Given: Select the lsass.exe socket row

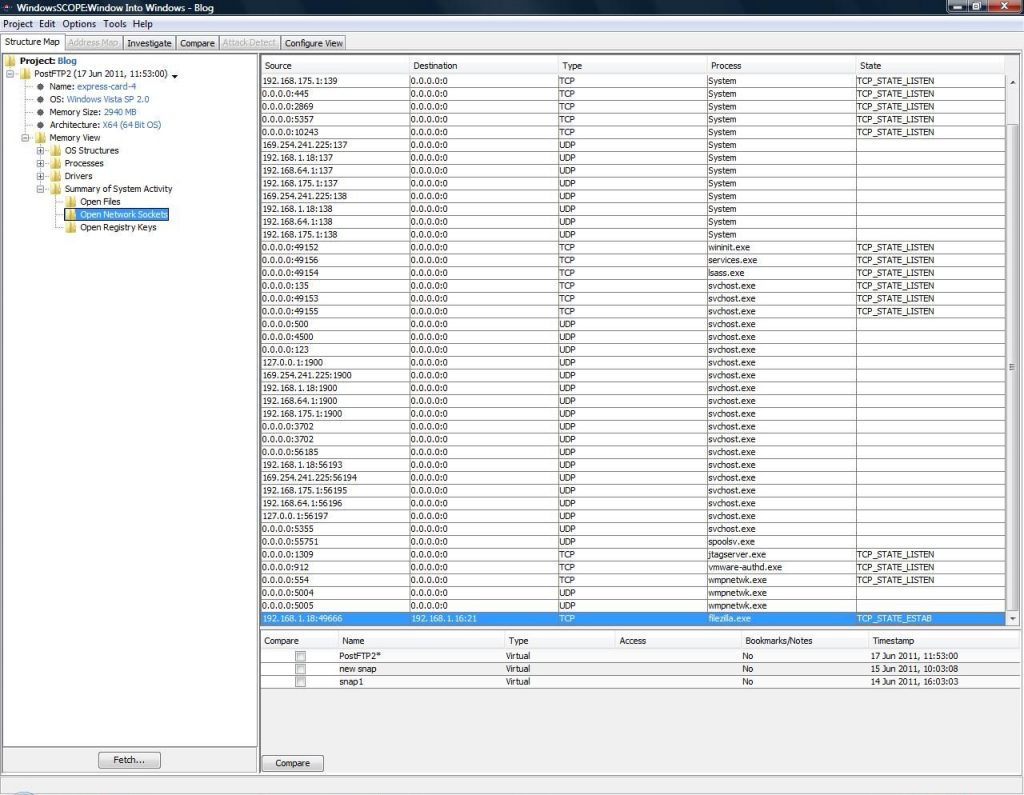Looking at the screenshot, I should pyautogui.click(x=633, y=273).
